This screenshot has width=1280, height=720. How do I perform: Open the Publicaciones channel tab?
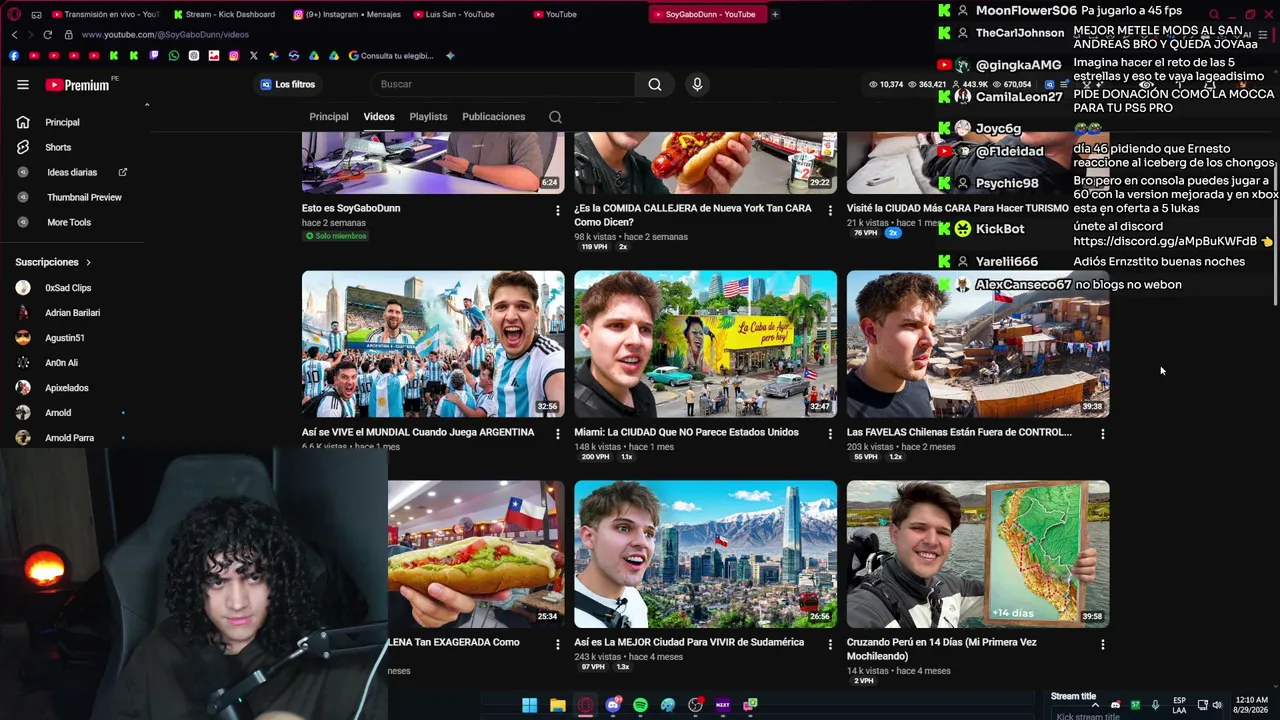(x=493, y=117)
